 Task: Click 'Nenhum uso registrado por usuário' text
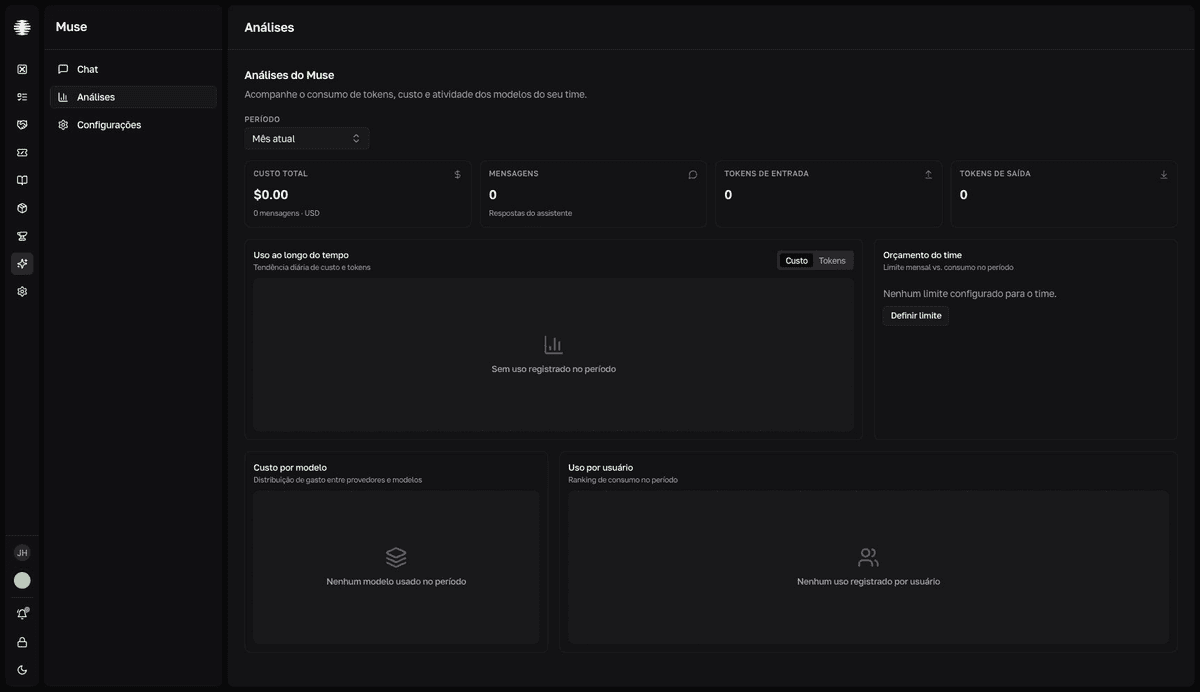coord(869,581)
